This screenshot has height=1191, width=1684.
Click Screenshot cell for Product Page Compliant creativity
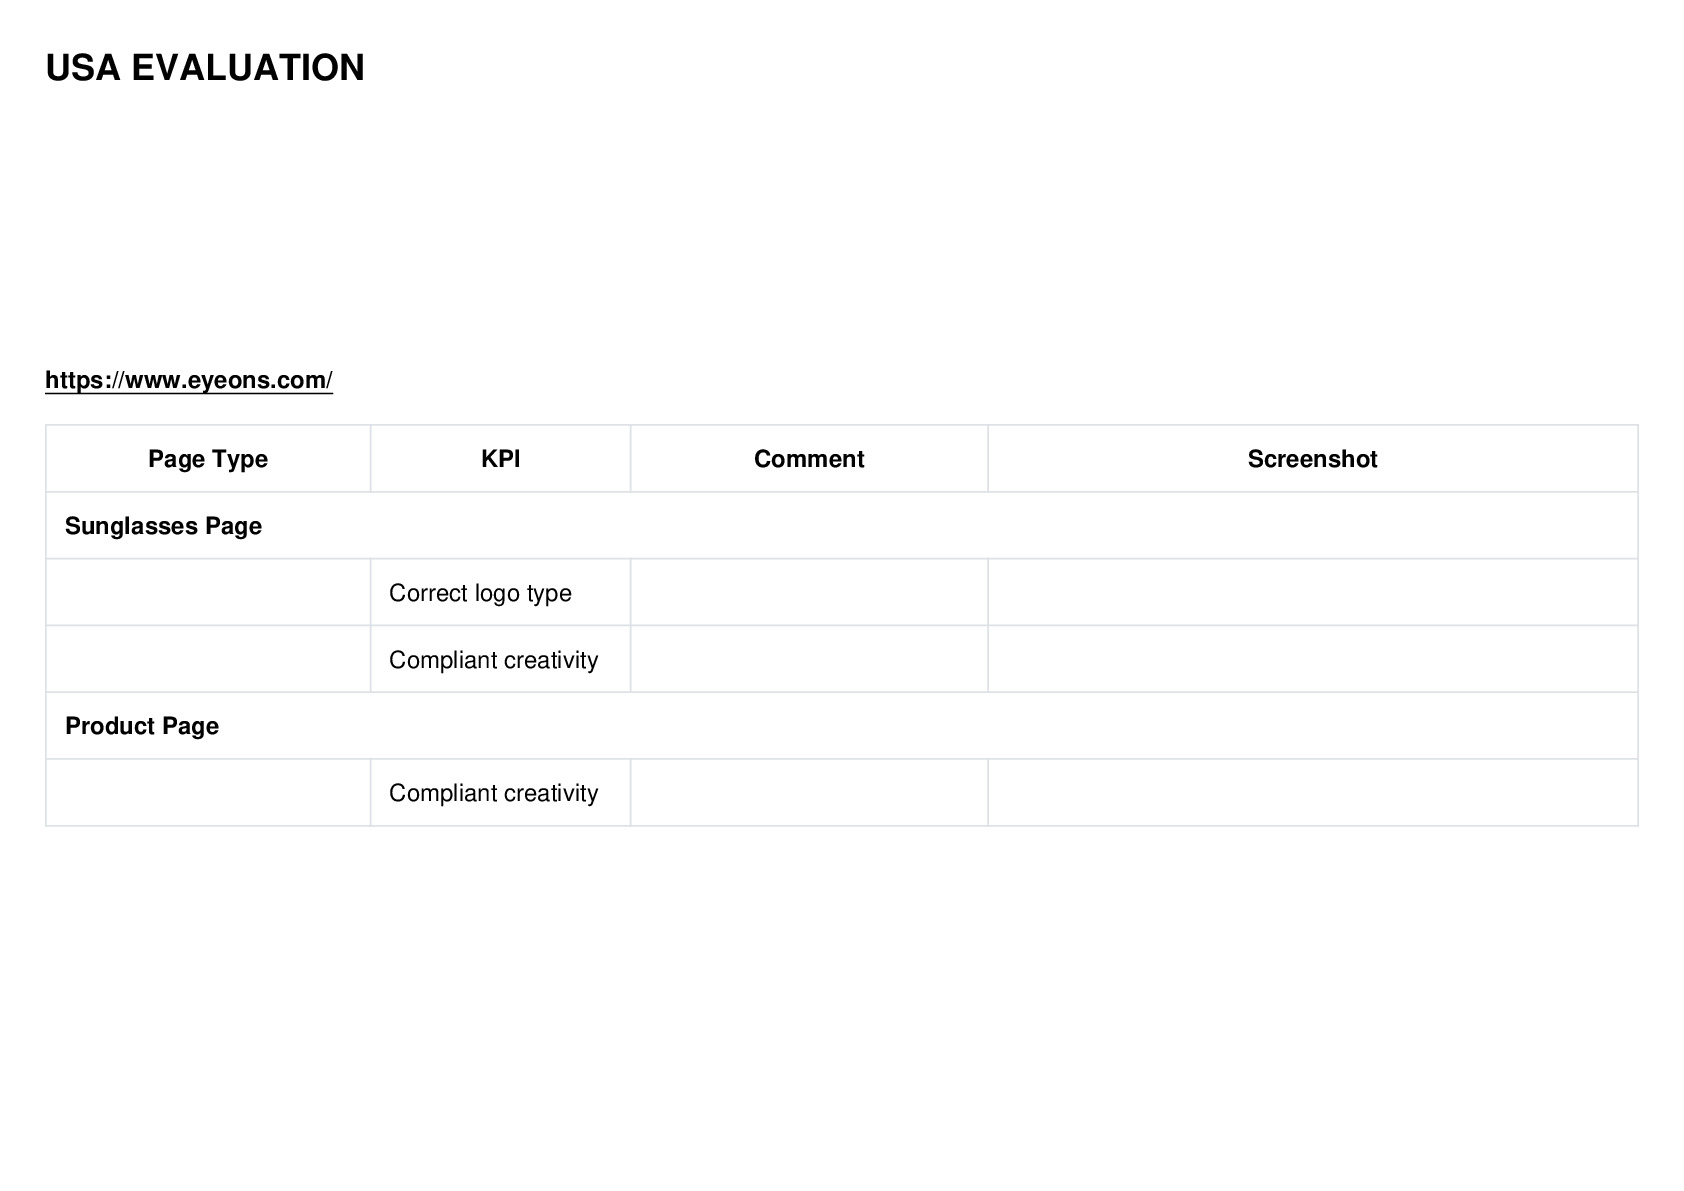coord(1313,793)
